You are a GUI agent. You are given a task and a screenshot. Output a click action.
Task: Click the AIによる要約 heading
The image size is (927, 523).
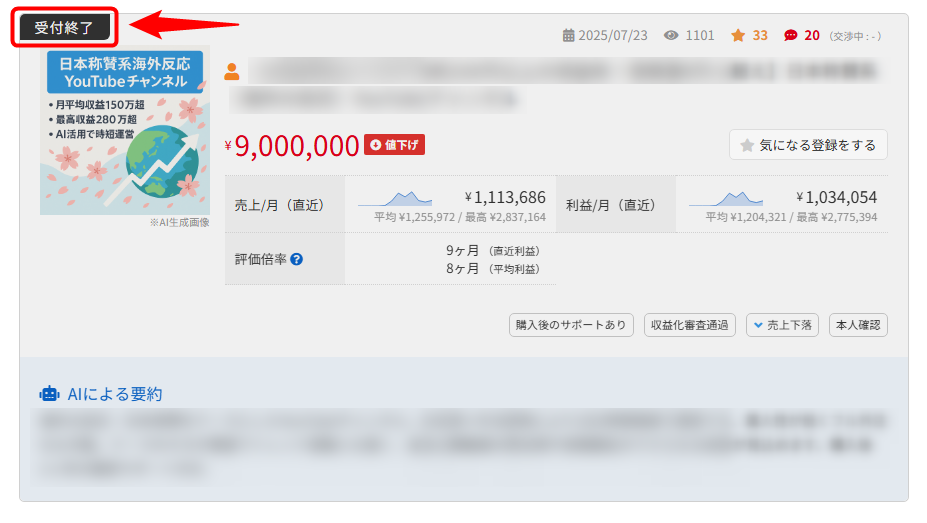(115, 394)
